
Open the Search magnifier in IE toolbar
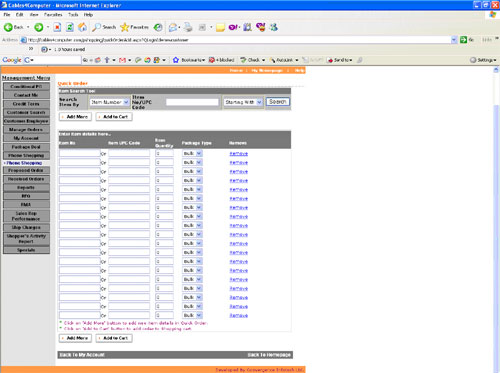click(104, 27)
